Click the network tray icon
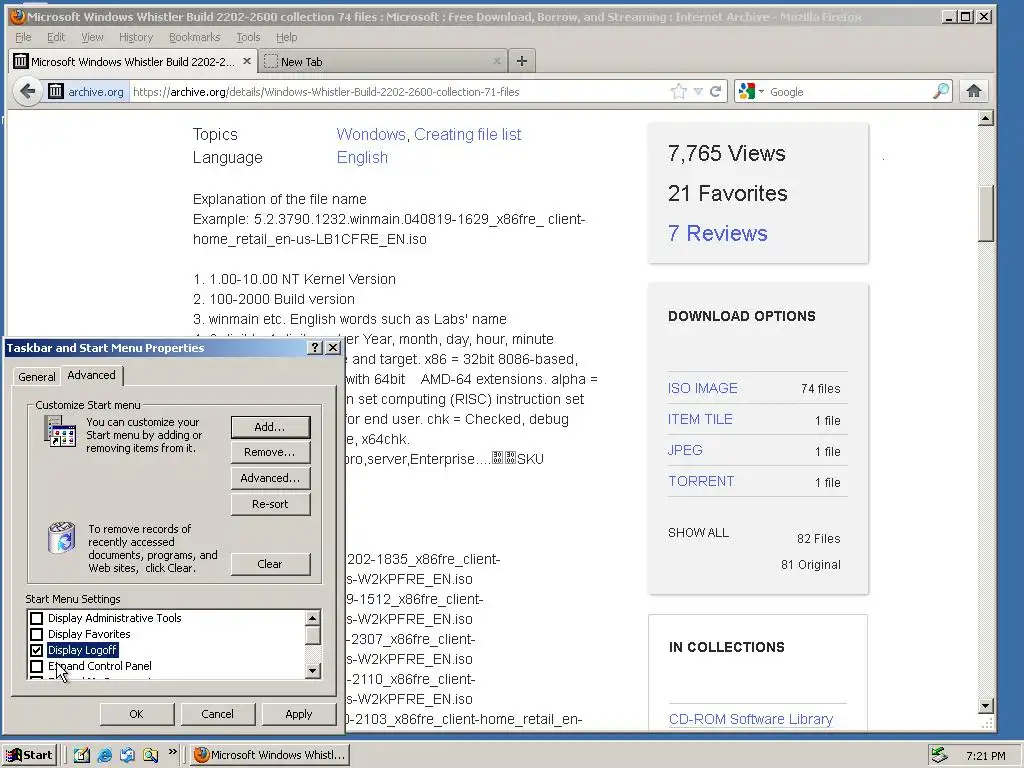Image resolution: width=1024 pixels, height=768 pixels. point(939,755)
